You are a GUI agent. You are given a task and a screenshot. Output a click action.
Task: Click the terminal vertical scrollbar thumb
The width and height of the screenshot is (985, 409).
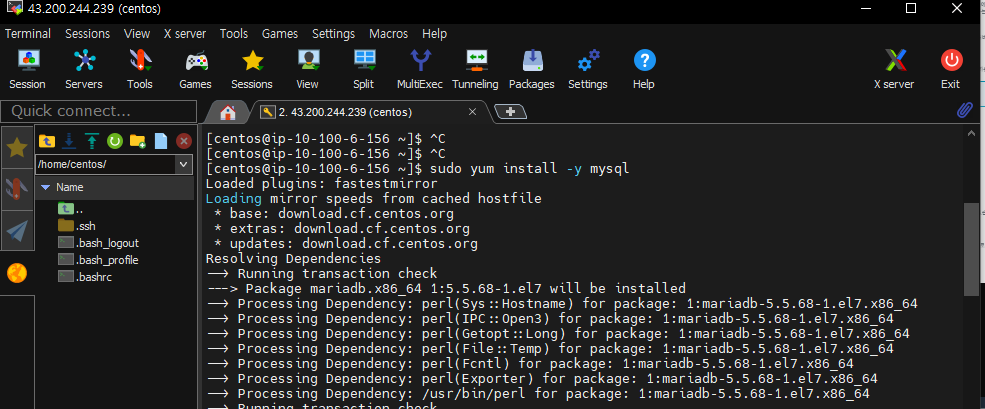tap(971, 249)
